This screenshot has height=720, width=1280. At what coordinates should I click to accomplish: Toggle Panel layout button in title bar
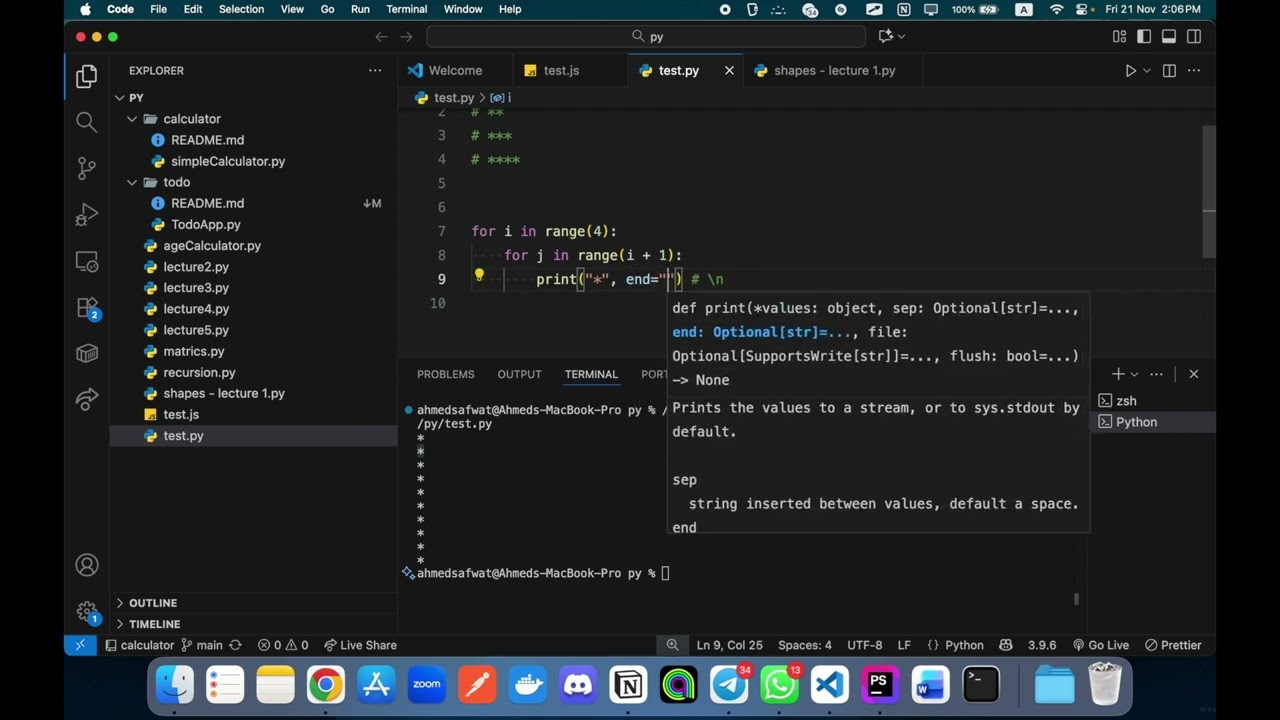pos(1169,36)
